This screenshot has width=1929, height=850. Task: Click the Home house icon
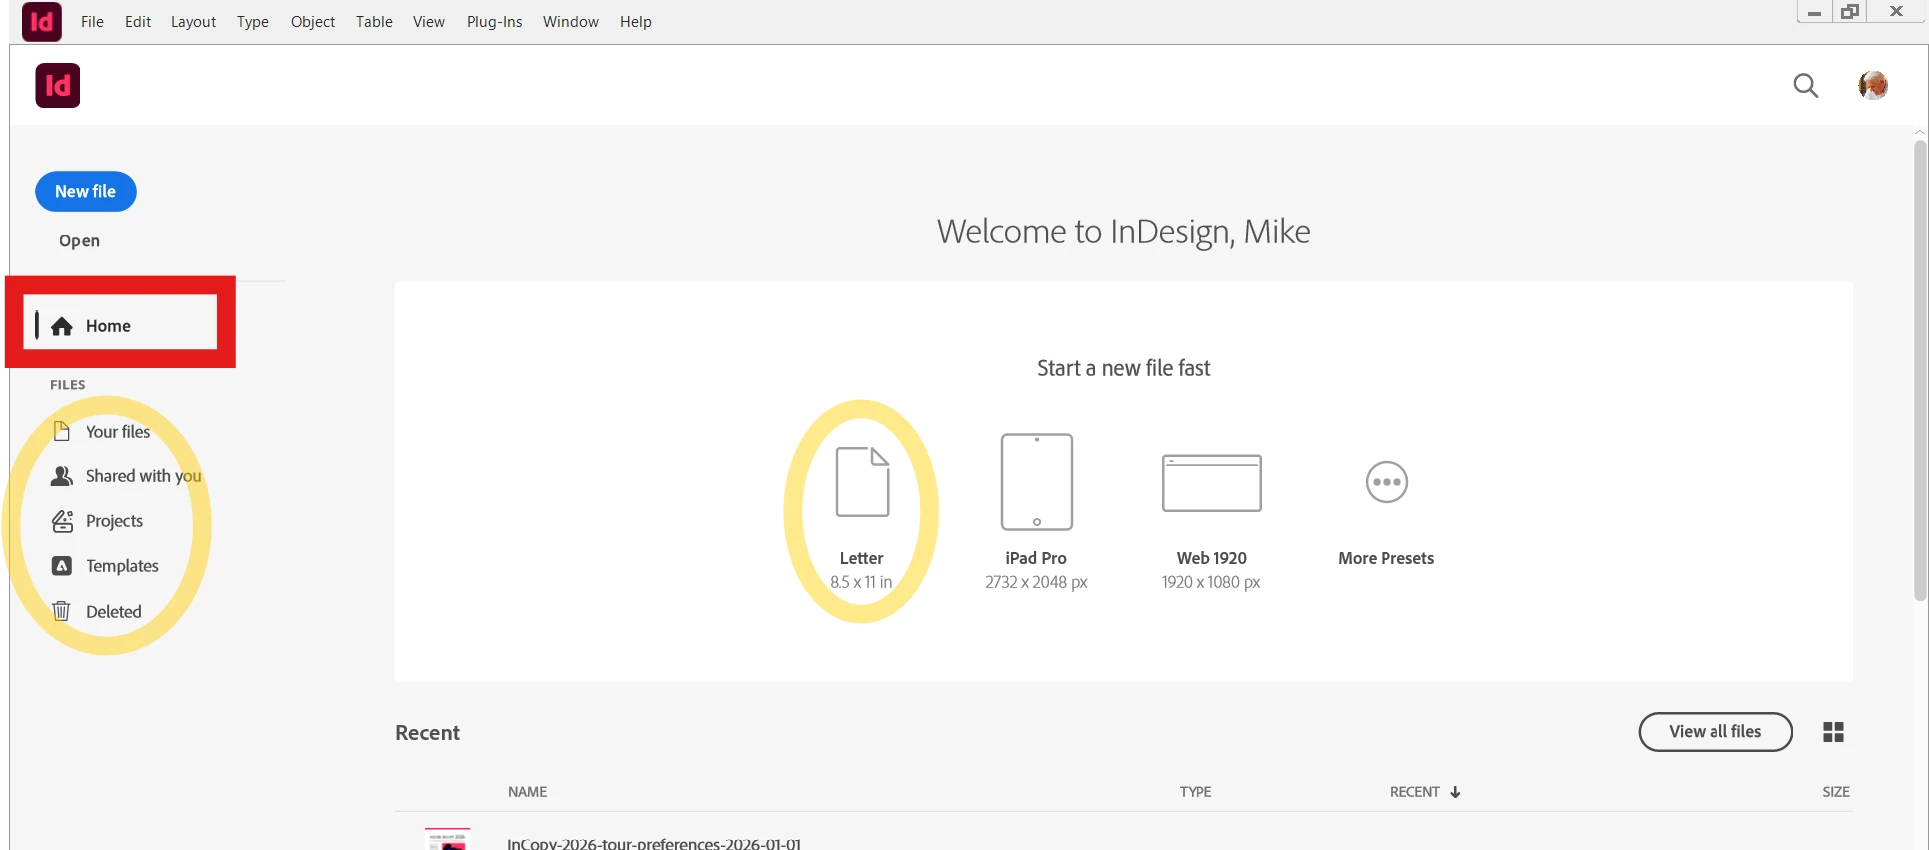tap(62, 326)
